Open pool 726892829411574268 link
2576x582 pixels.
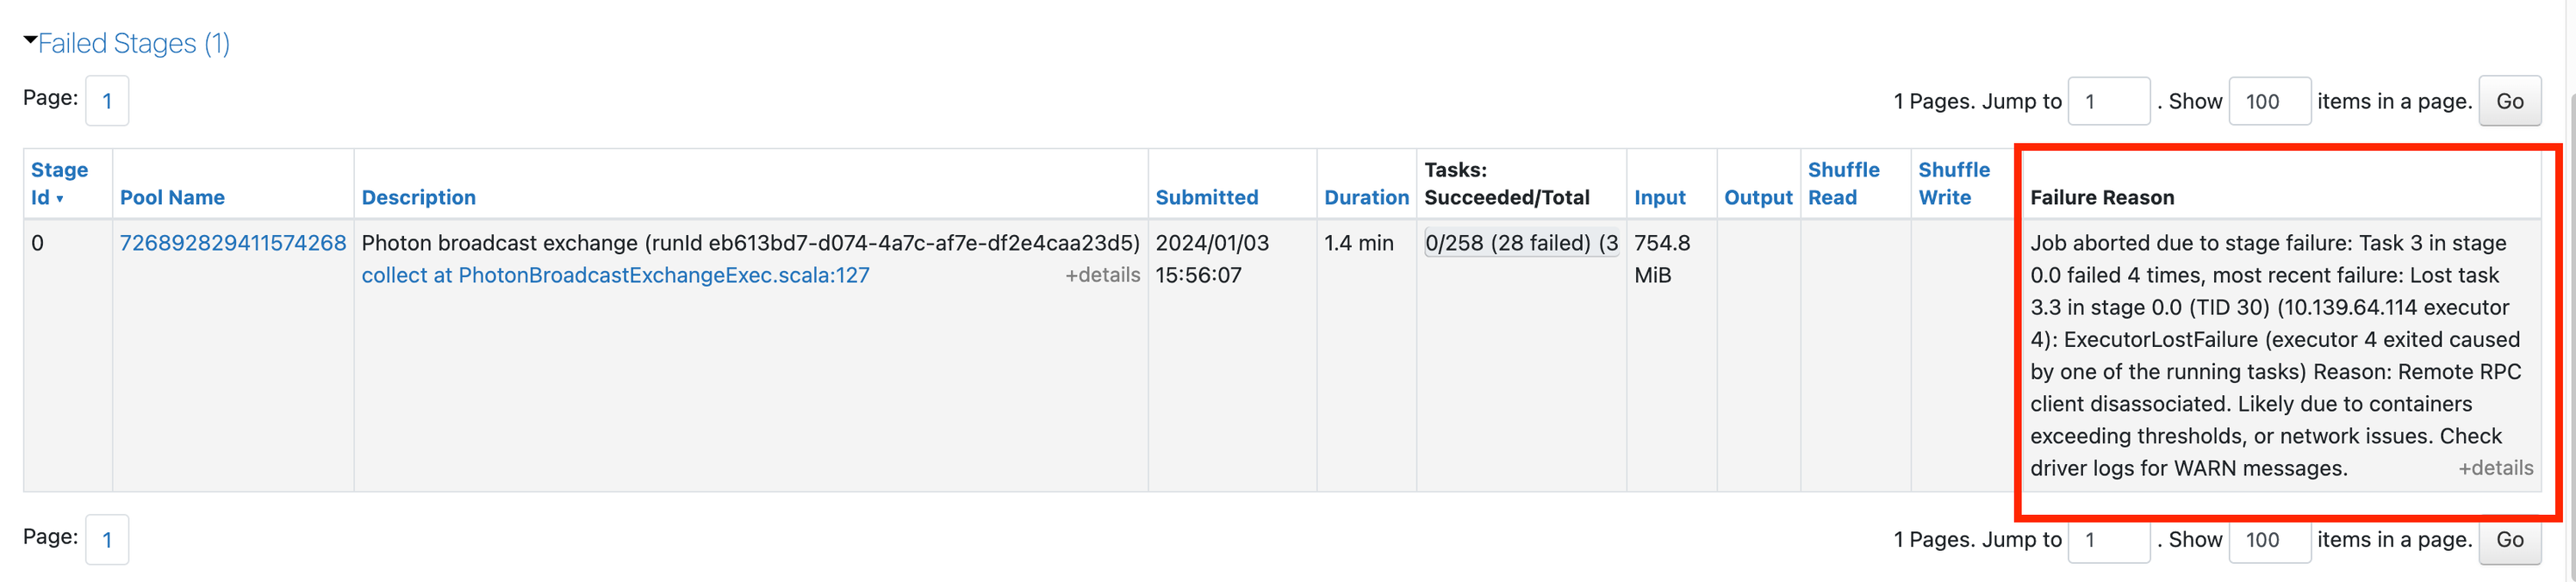tap(232, 243)
